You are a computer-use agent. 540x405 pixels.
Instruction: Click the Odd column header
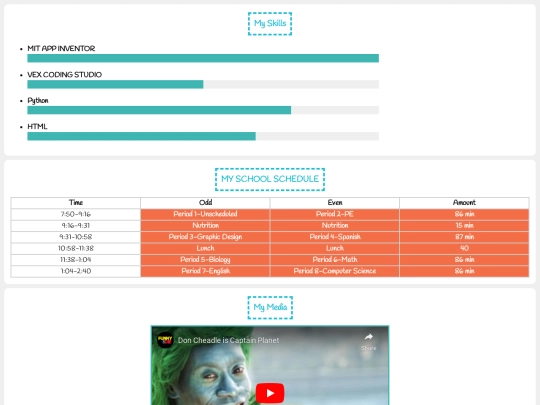(x=205, y=202)
